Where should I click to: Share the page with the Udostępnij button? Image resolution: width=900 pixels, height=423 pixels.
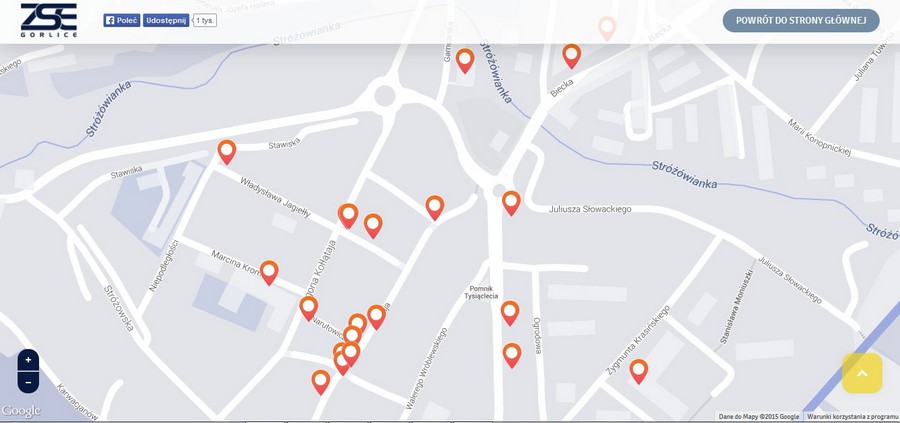click(166, 20)
